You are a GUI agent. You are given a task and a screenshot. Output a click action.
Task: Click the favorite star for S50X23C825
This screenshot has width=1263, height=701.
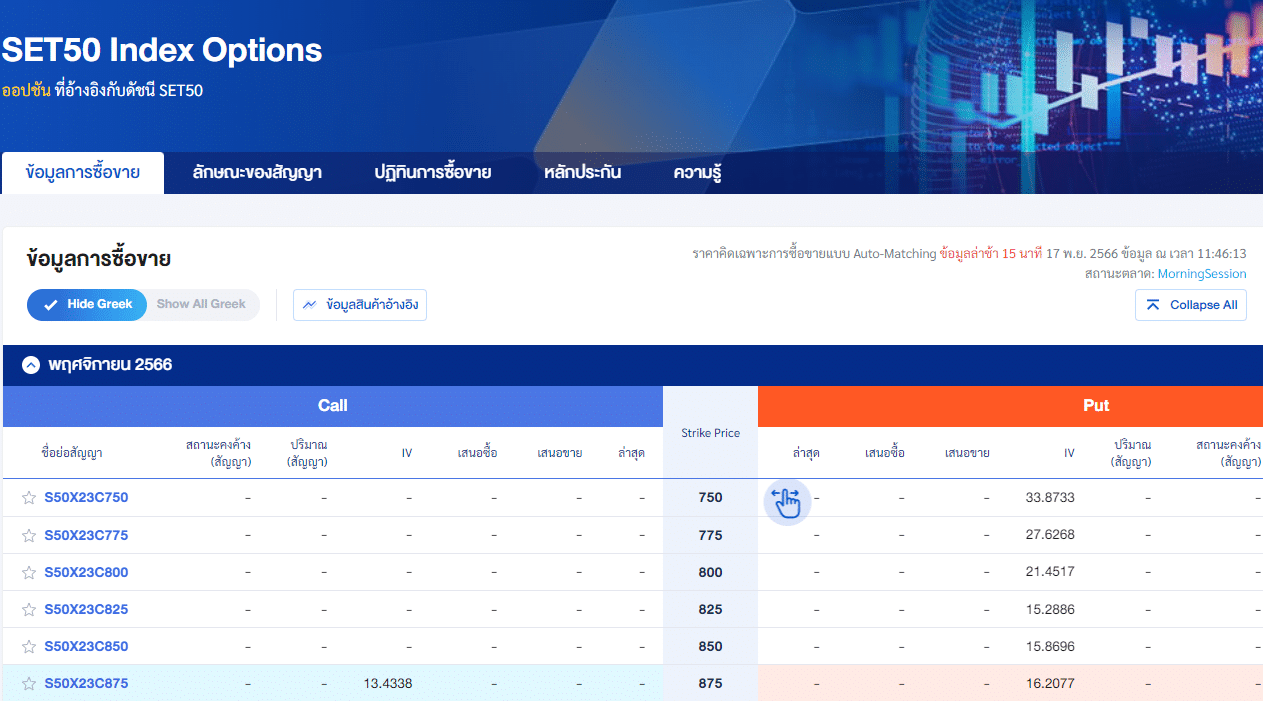coord(28,608)
